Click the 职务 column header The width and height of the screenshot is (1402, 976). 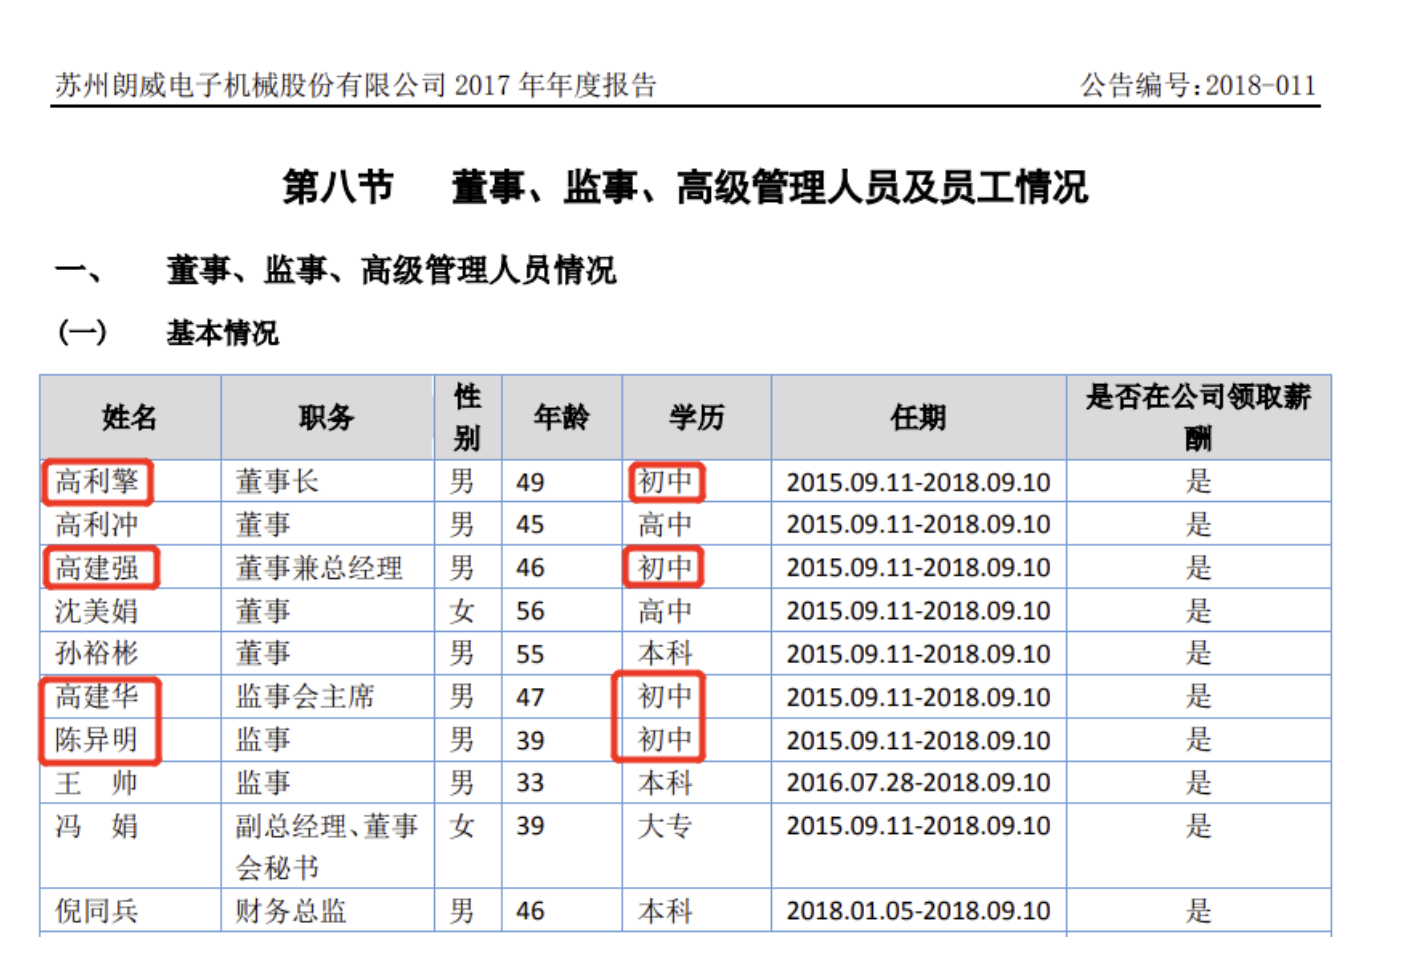tap(327, 418)
